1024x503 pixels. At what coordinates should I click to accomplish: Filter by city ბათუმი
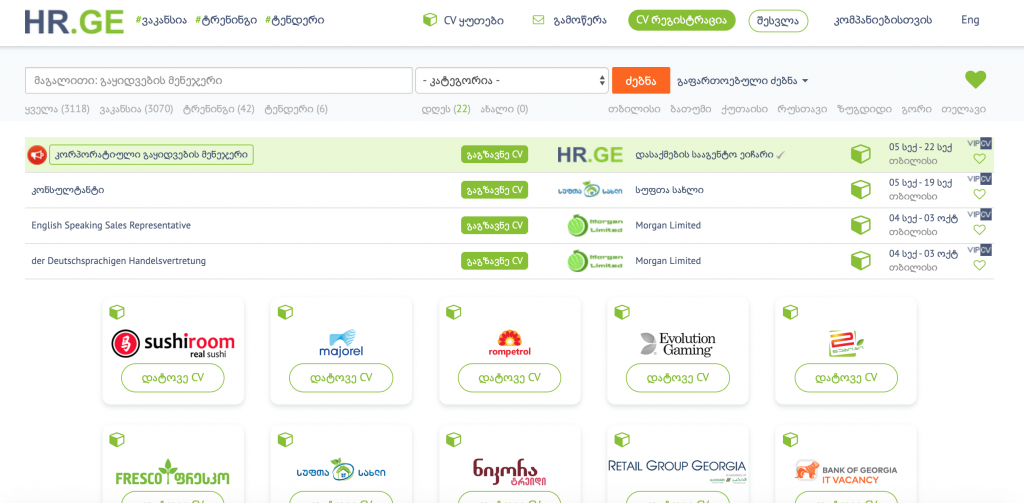690,109
